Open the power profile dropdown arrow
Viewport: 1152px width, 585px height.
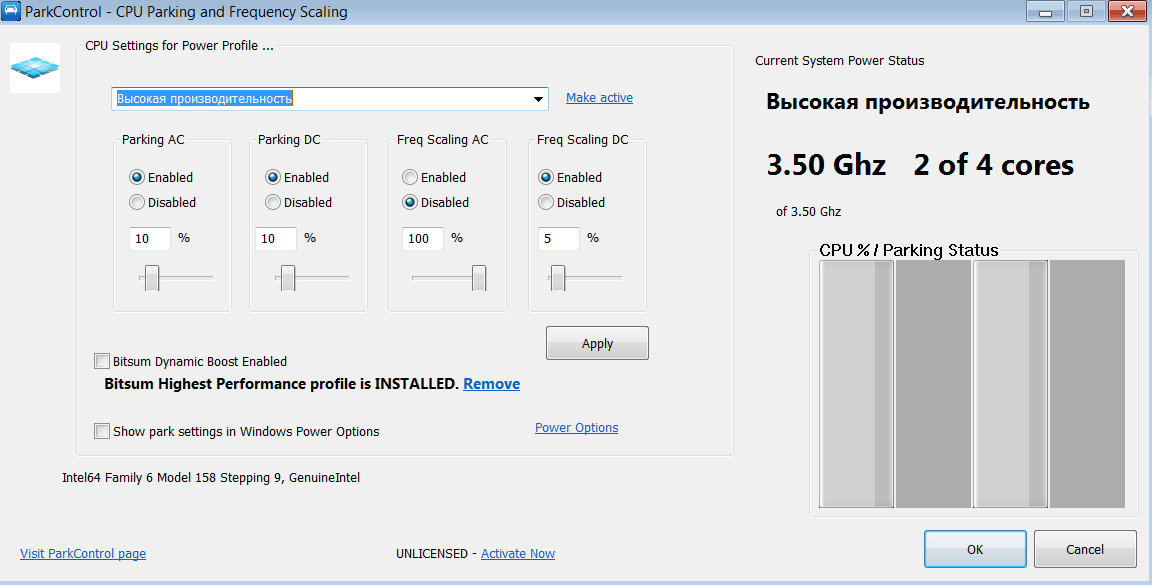[539, 98]
